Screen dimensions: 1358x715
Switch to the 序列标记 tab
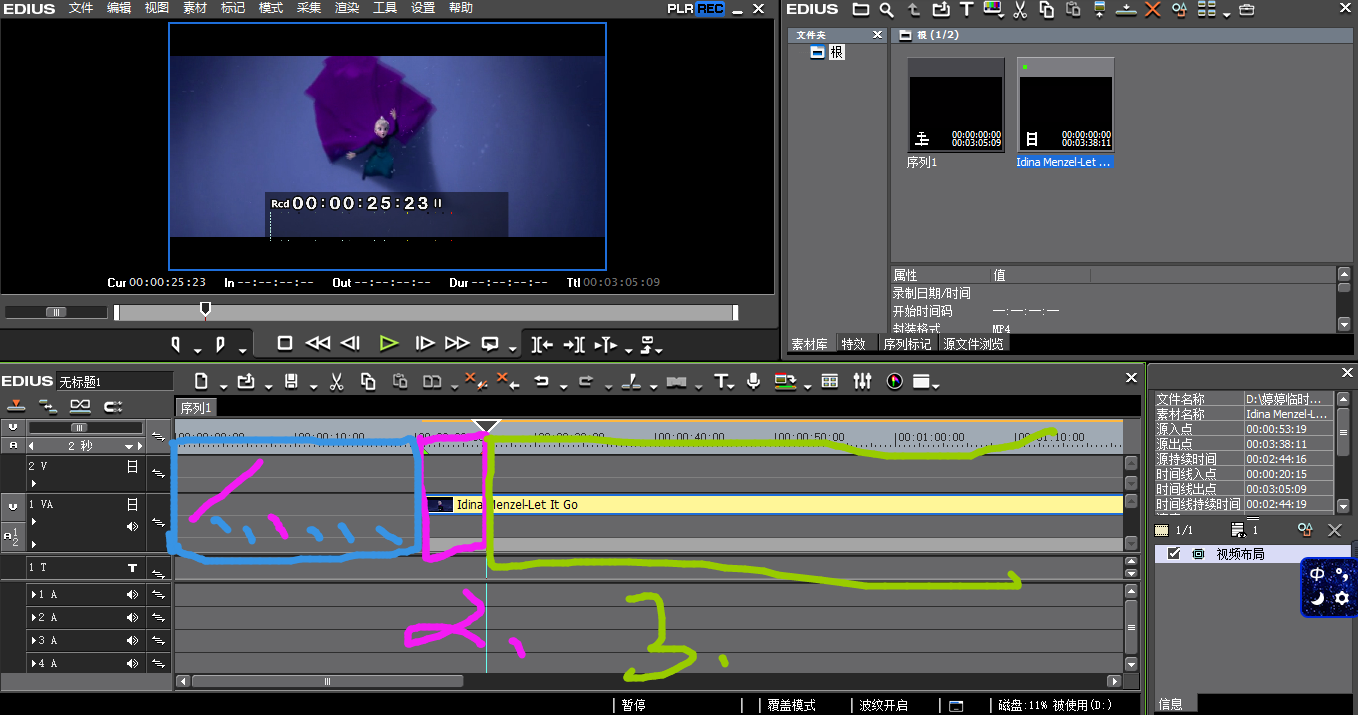[907, 344]
